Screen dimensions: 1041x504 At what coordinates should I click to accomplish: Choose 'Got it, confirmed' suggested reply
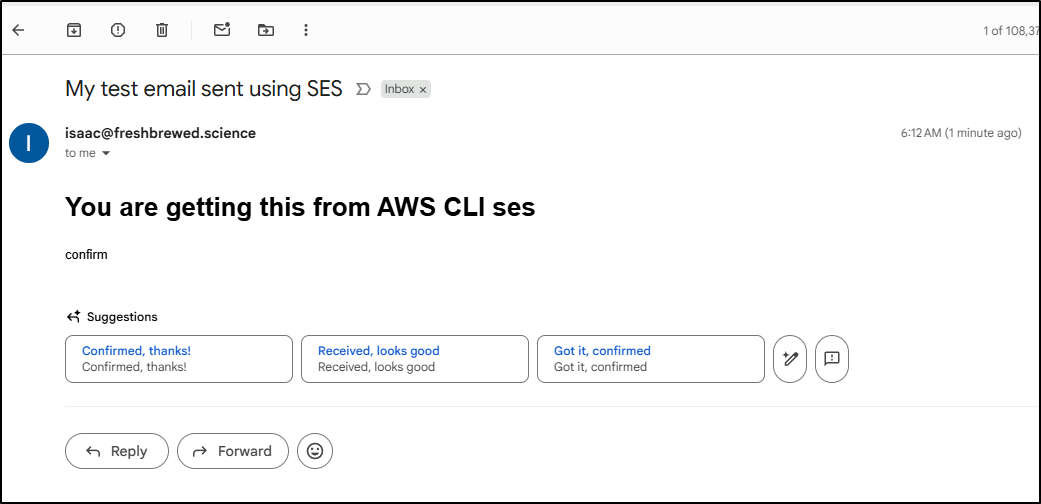click(x=651, y=359)
